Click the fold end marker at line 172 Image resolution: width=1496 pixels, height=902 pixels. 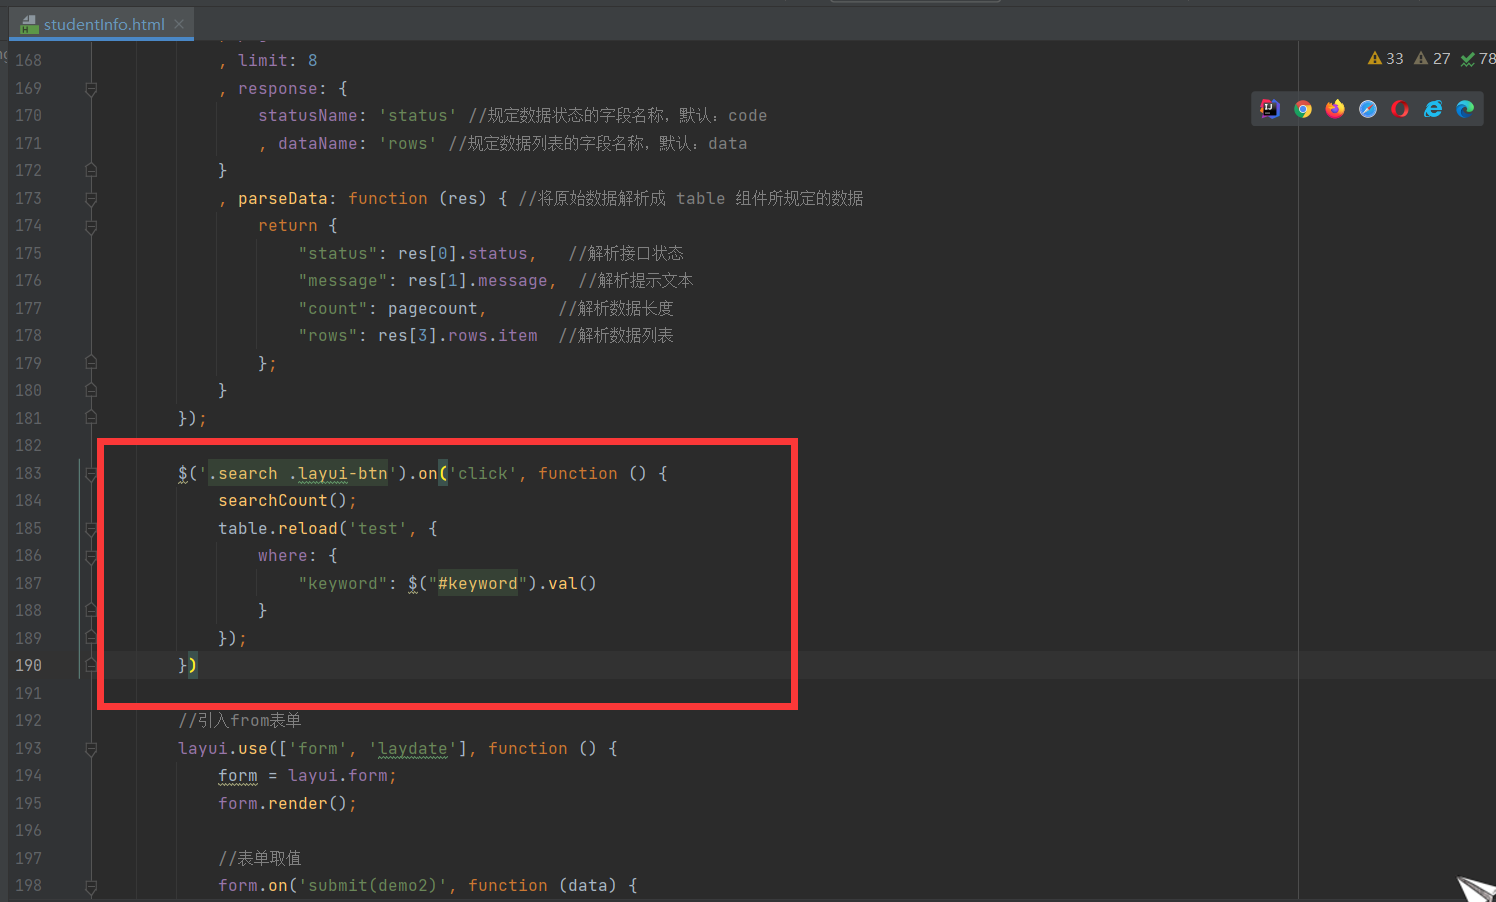coord(91,171)
